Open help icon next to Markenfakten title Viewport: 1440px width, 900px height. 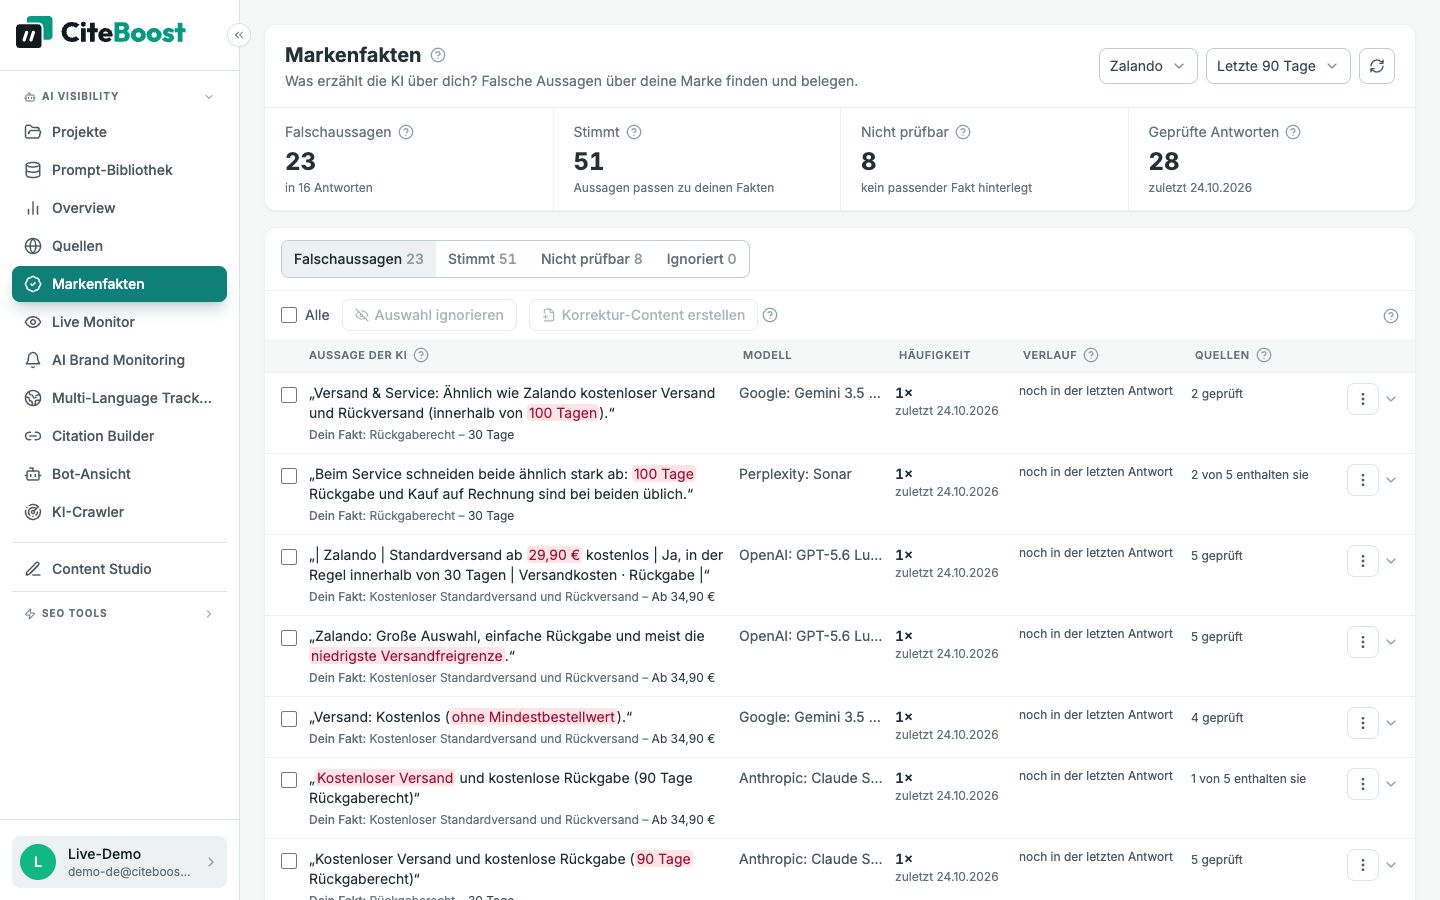438,55
